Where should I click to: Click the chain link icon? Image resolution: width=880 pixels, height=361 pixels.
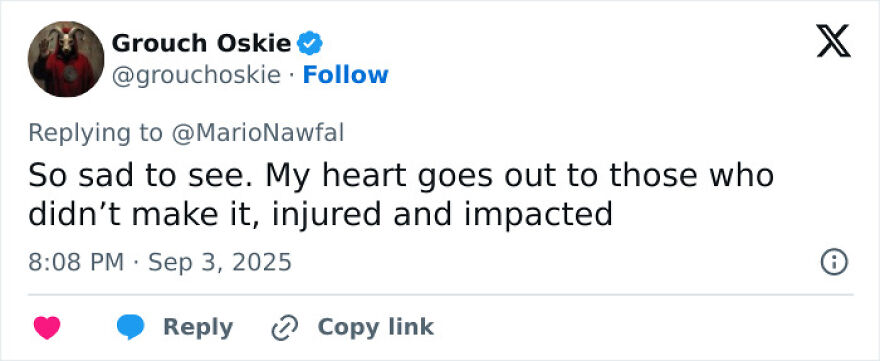[284, 328]
